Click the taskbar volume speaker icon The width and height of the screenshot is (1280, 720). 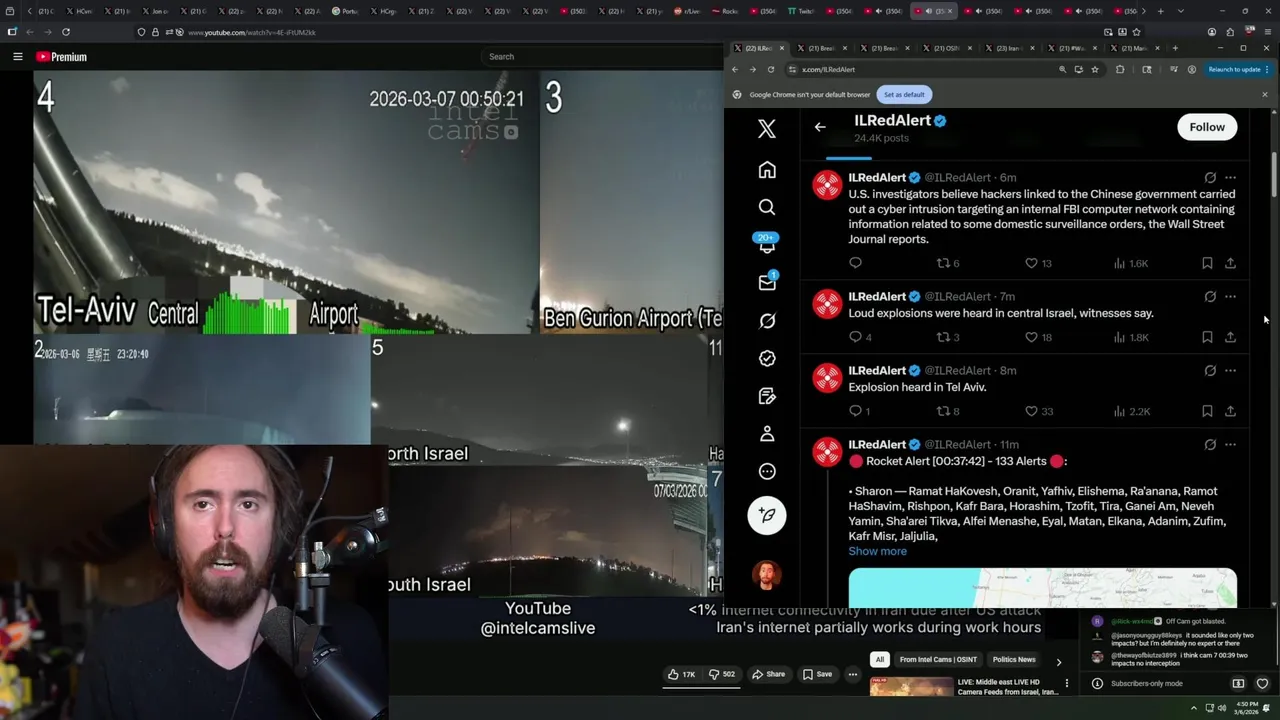click(1221, 708)
